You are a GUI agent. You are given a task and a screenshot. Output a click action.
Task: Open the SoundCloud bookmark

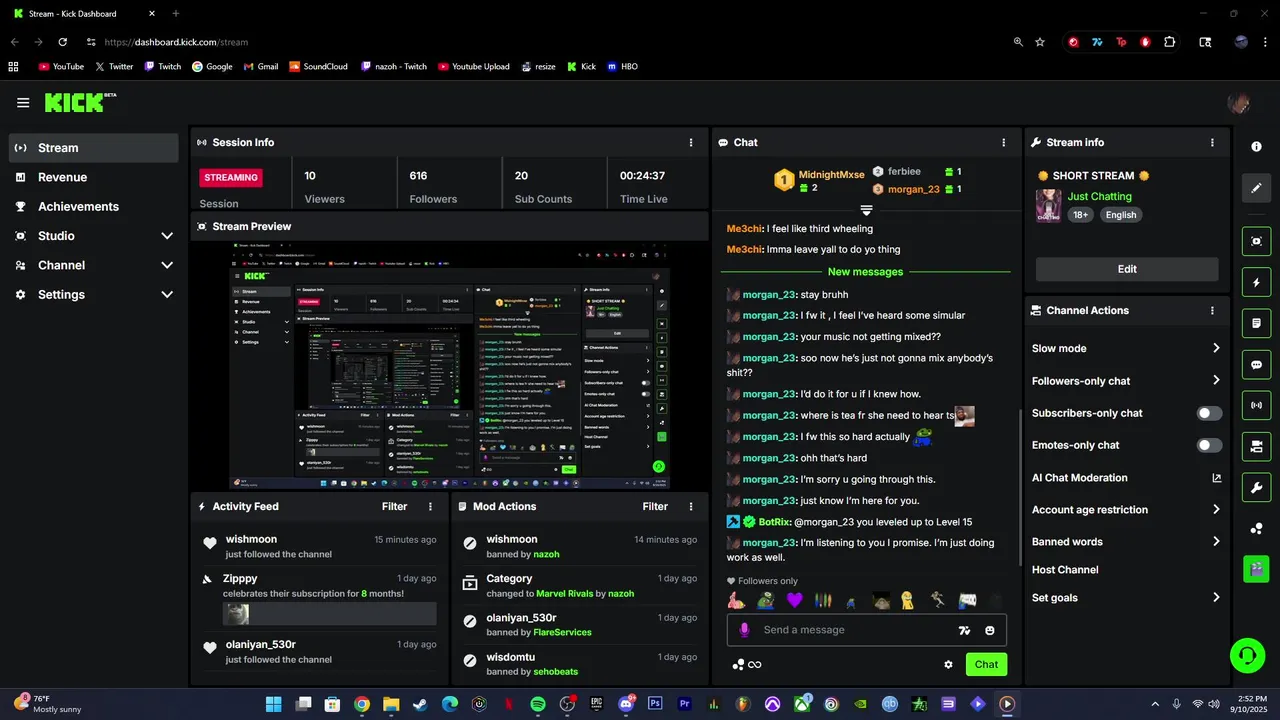(318, 66)
